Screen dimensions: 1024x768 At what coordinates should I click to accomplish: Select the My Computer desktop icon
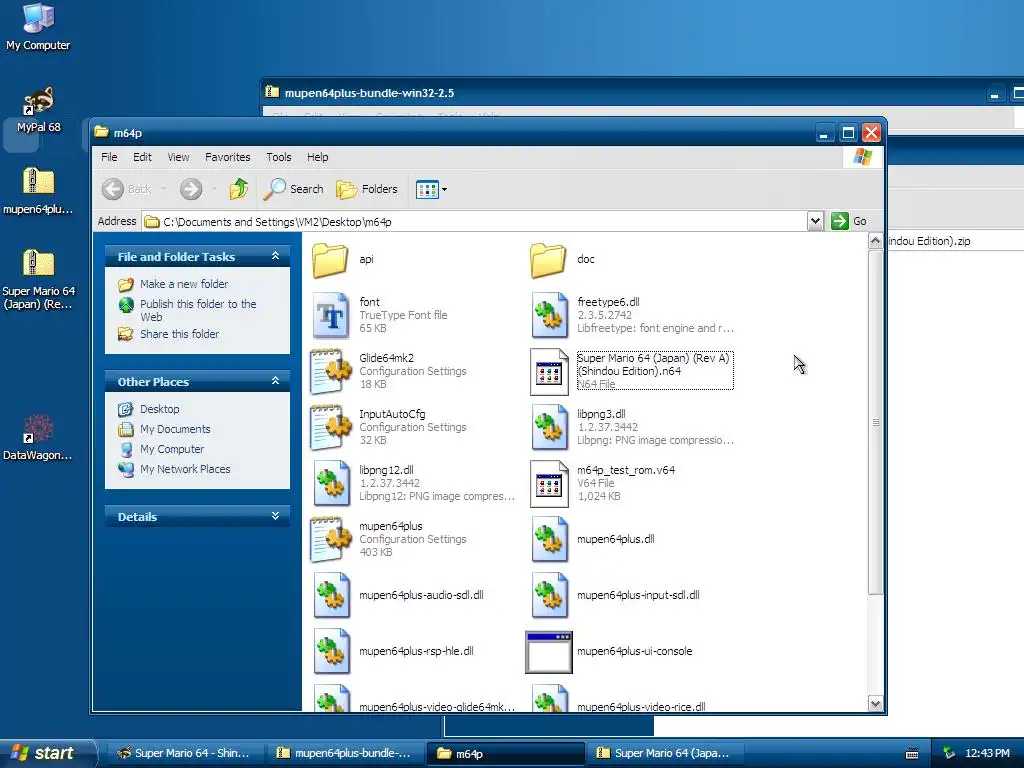coord(38,27)
